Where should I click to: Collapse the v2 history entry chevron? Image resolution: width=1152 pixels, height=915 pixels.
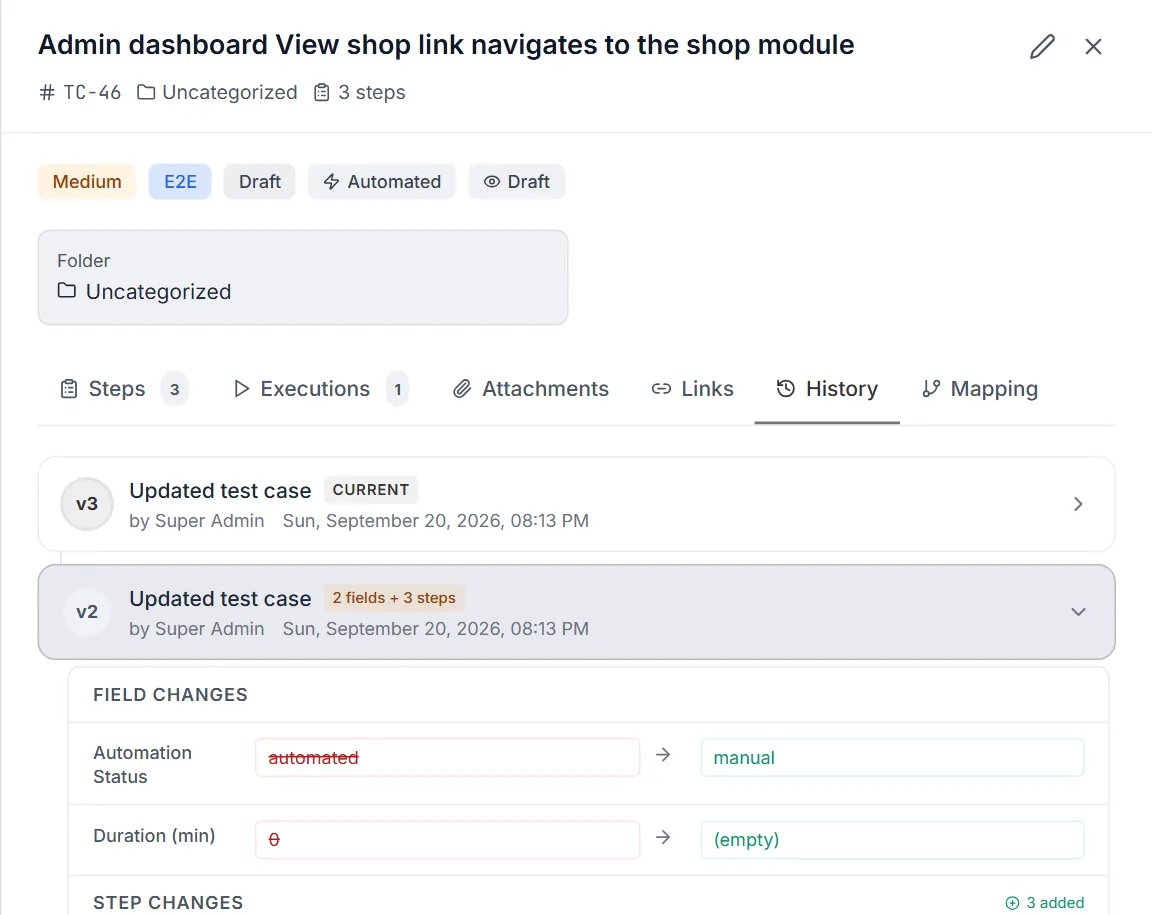[x=1078, y=612]
